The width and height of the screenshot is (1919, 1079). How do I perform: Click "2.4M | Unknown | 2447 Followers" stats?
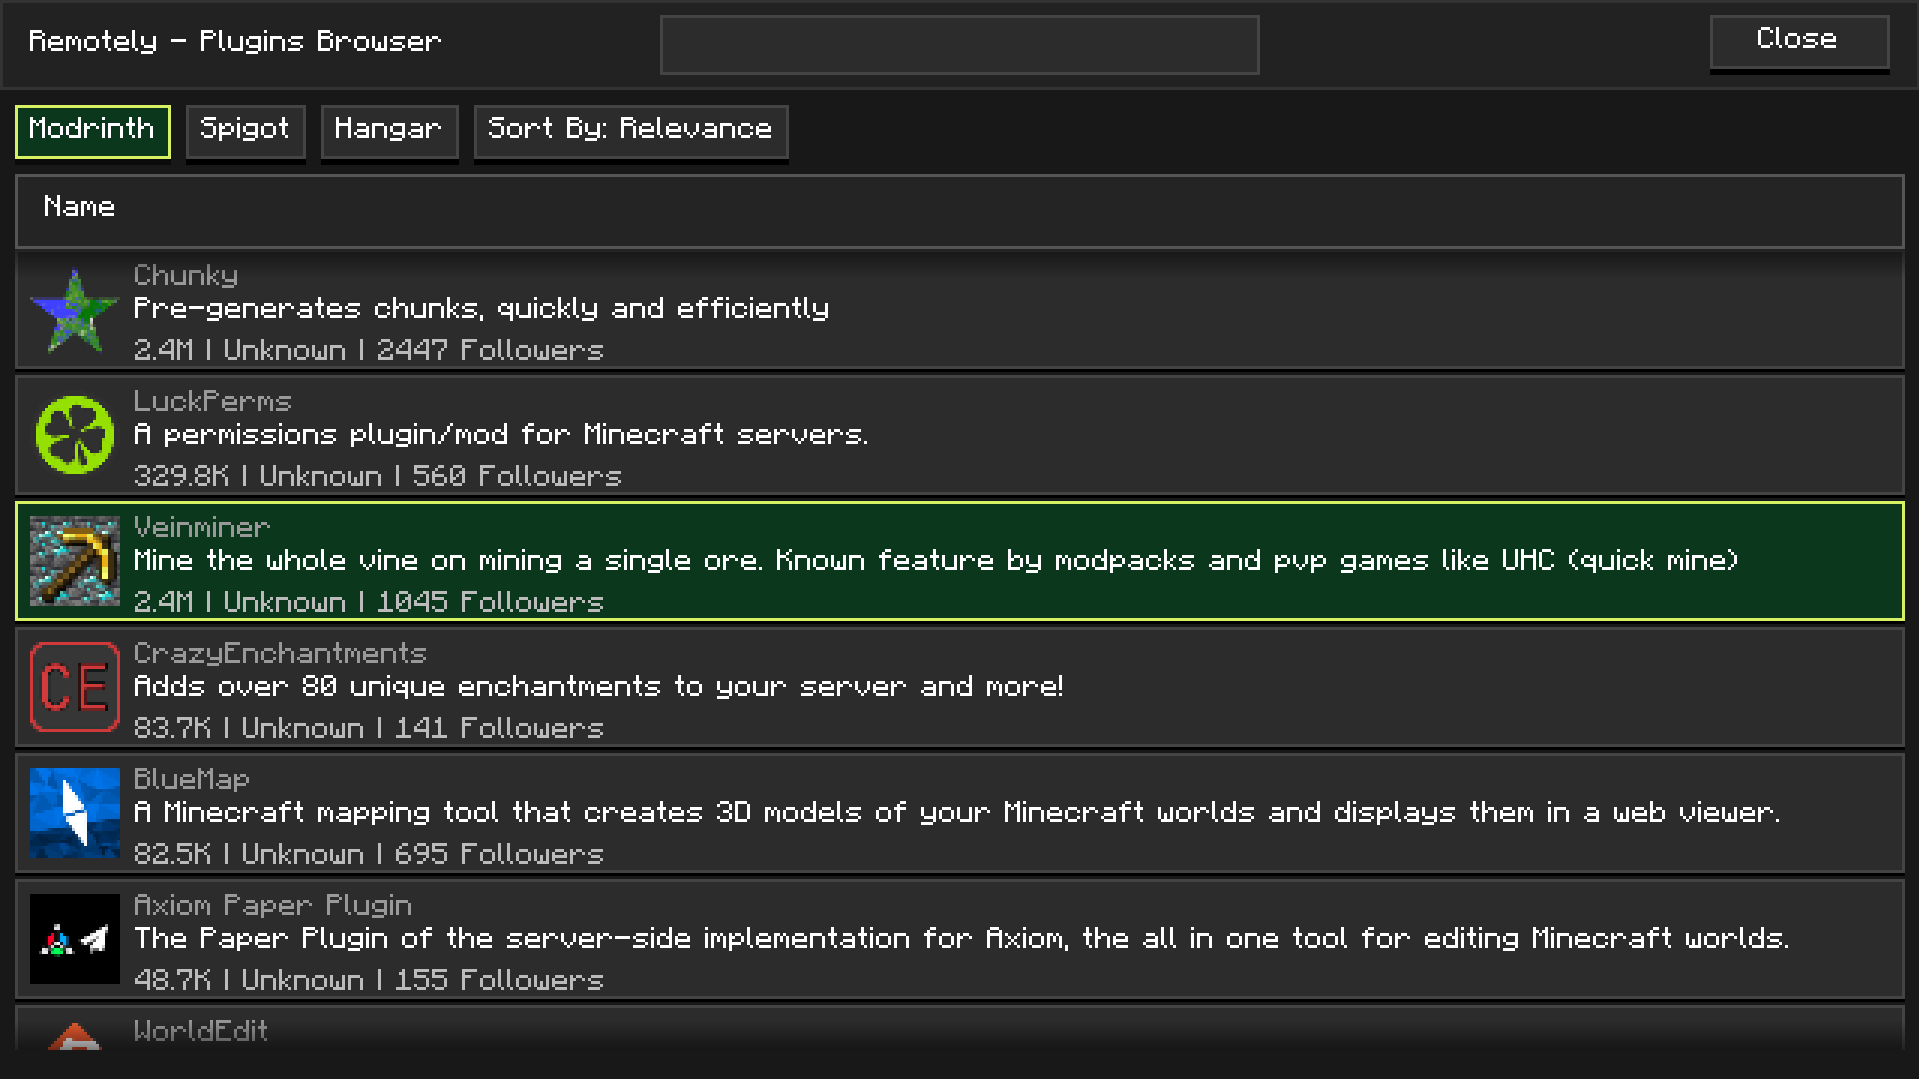pos(369,350)
